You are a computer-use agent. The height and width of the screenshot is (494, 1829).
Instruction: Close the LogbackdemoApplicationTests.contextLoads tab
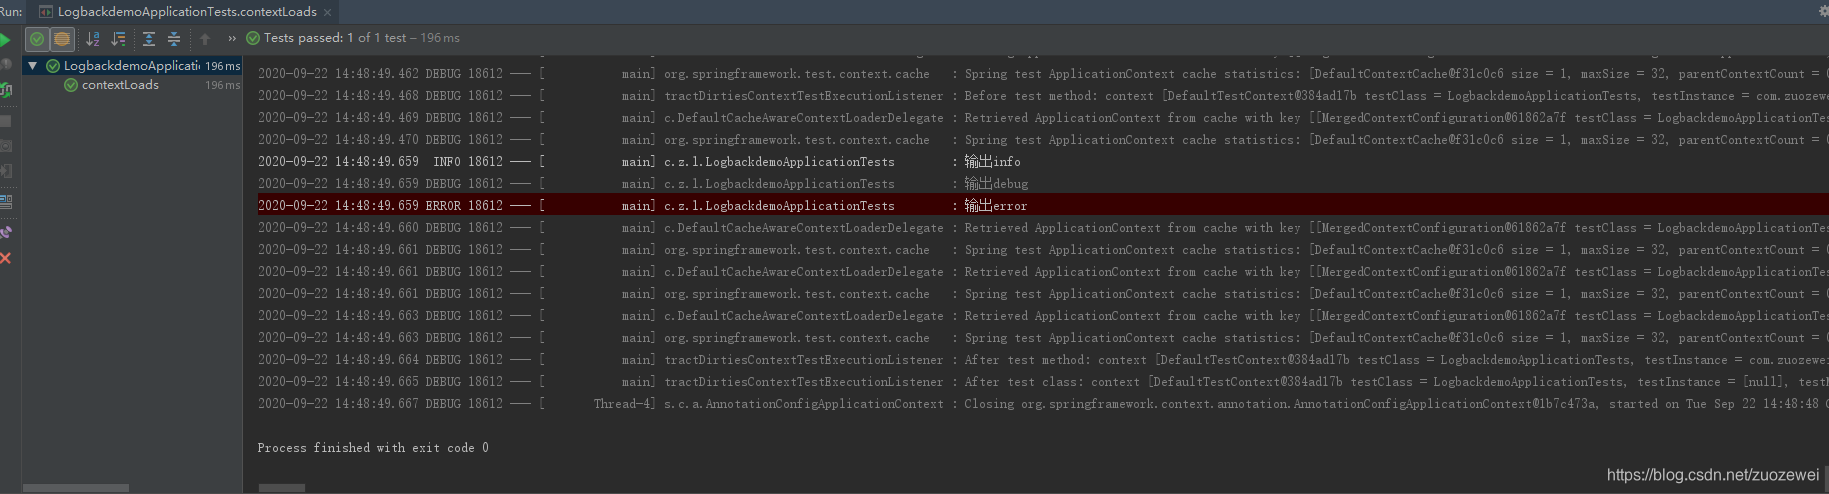pyautogui.click(x=327, y=12)
